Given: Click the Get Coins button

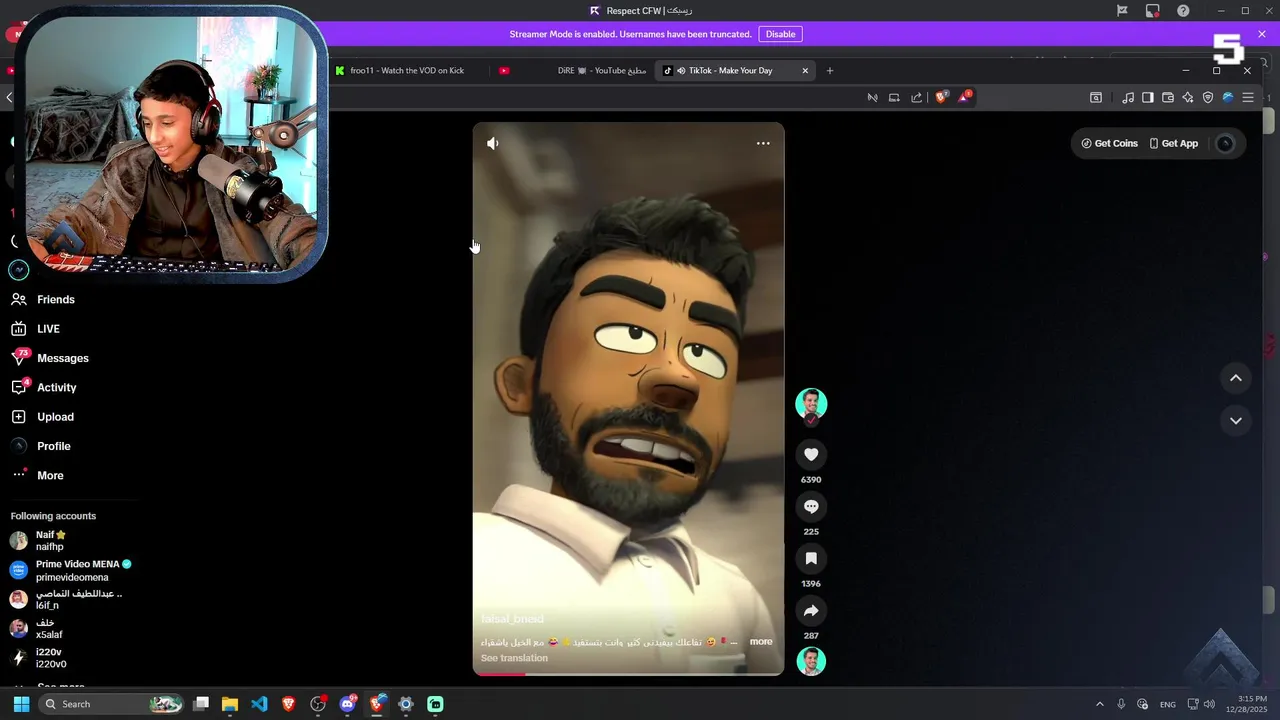Looking at the screenshot, I should point(1109,143).
